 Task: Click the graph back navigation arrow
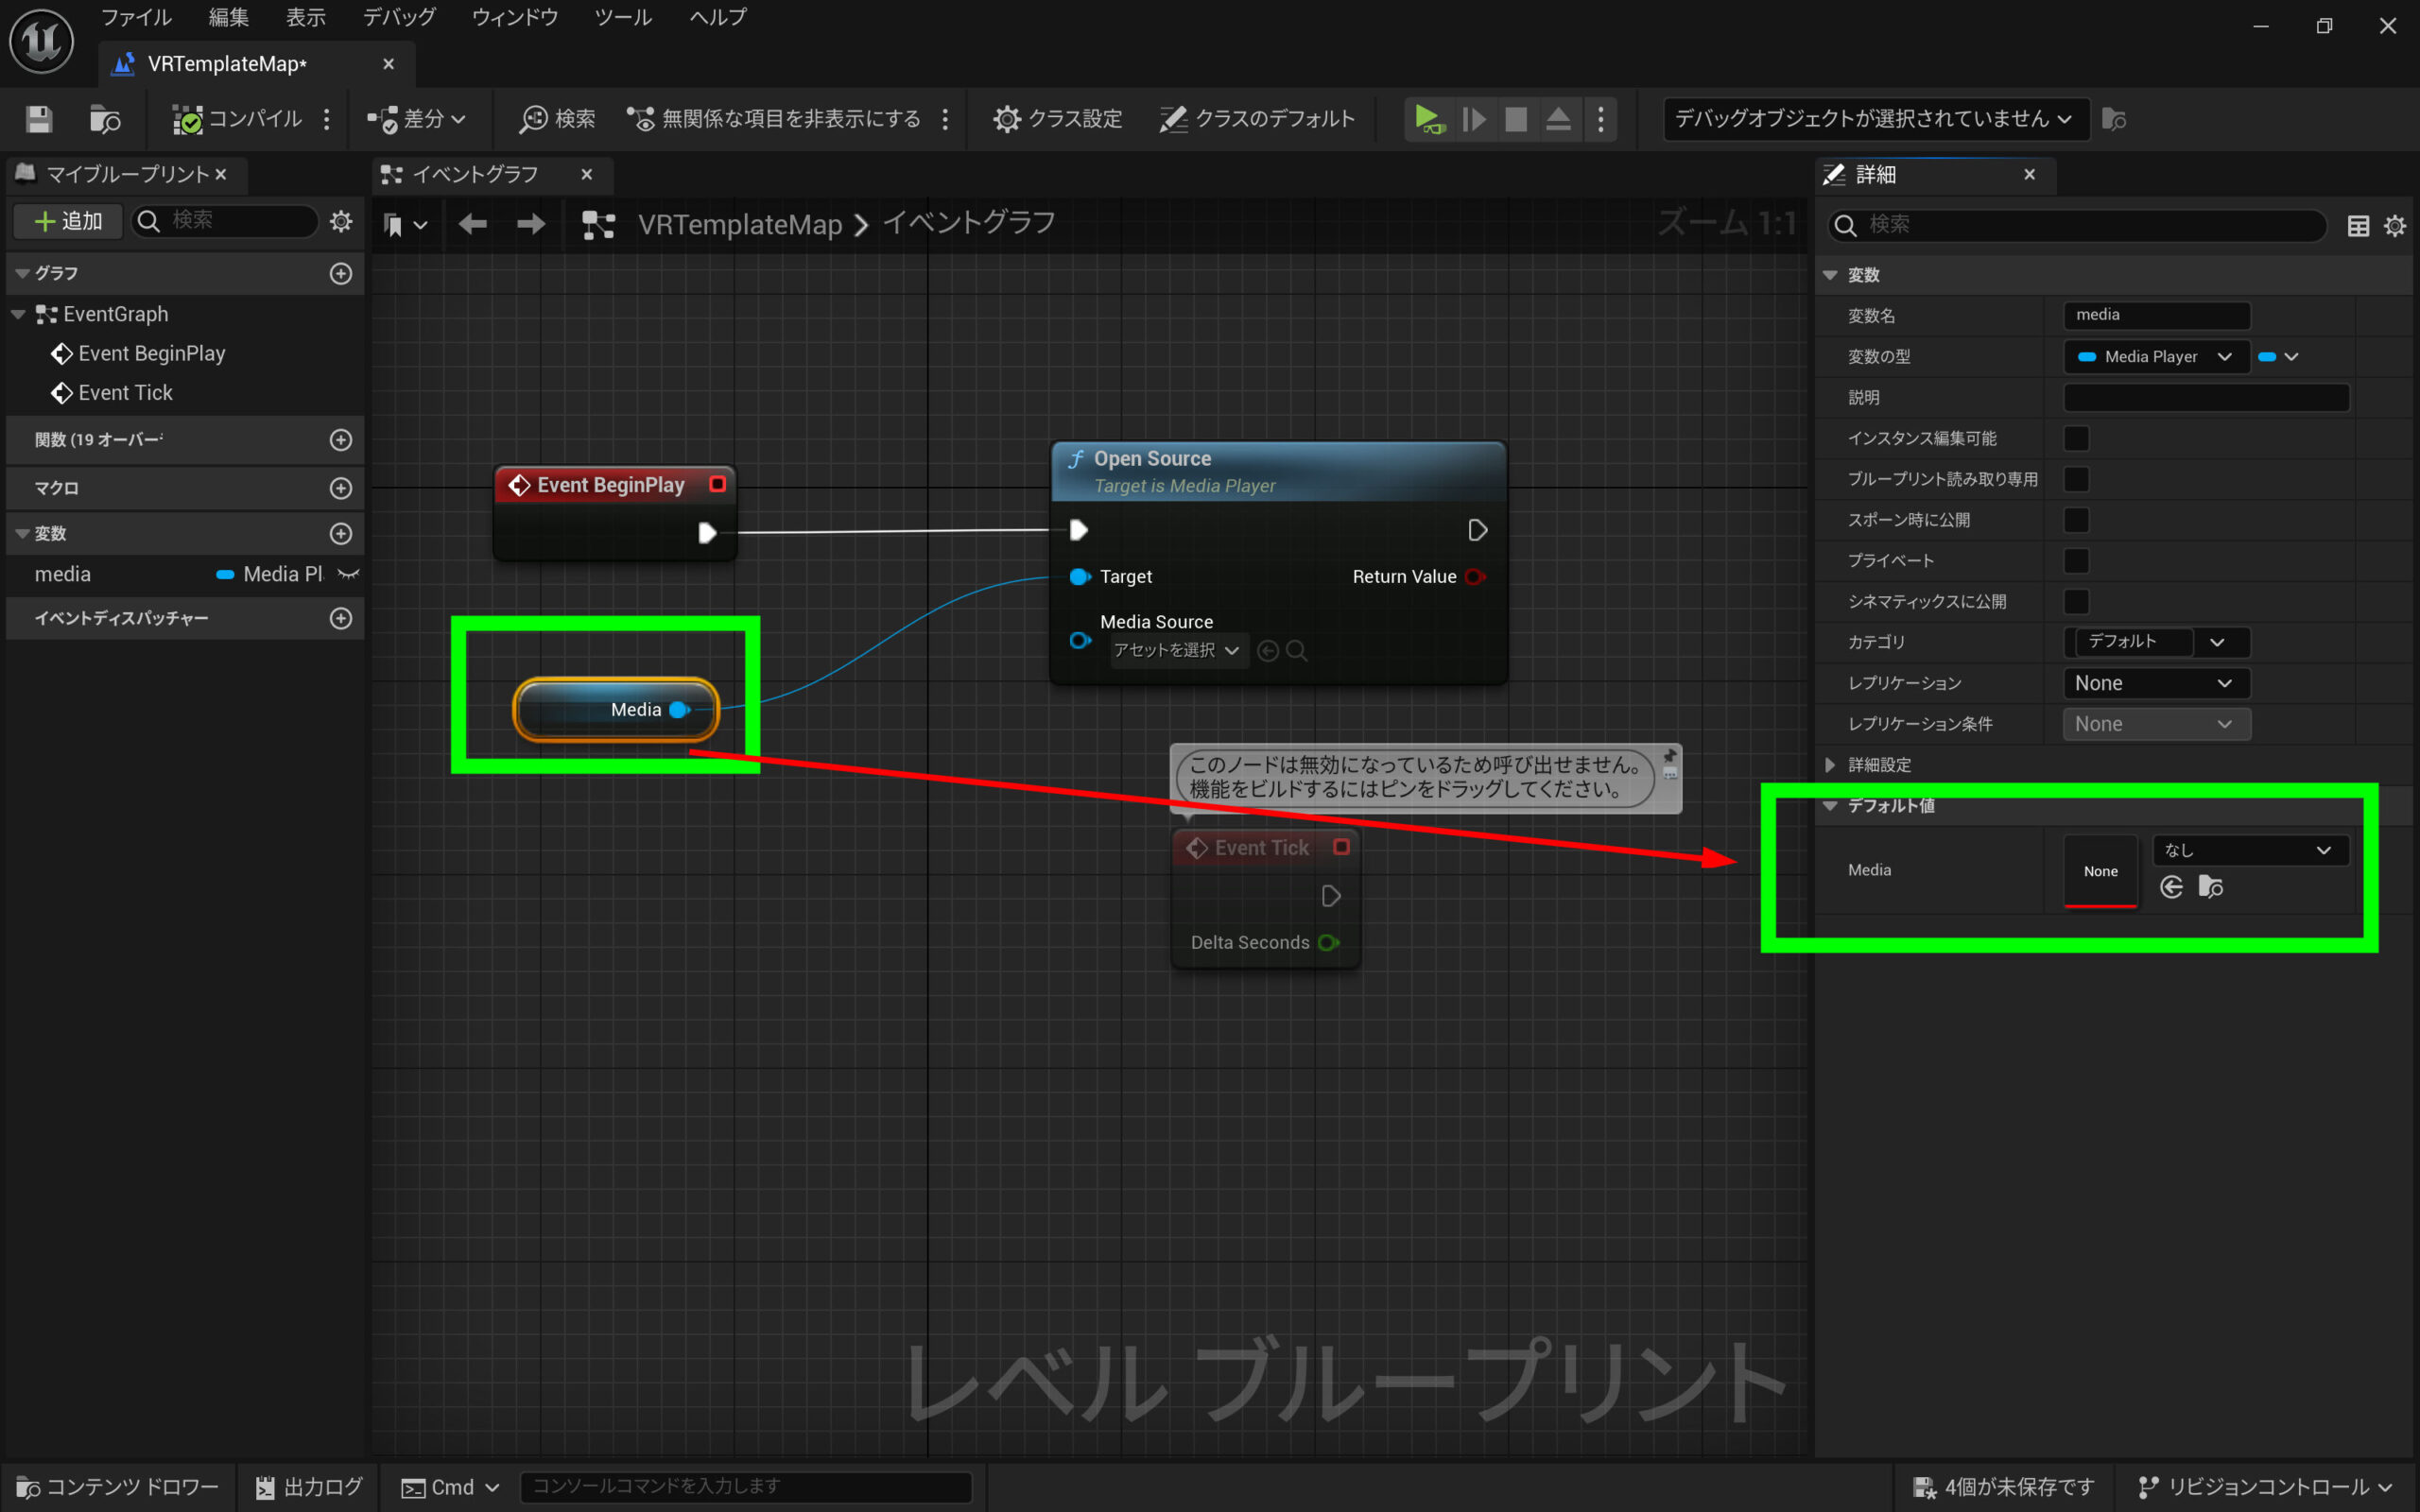(x=472, y=224)
